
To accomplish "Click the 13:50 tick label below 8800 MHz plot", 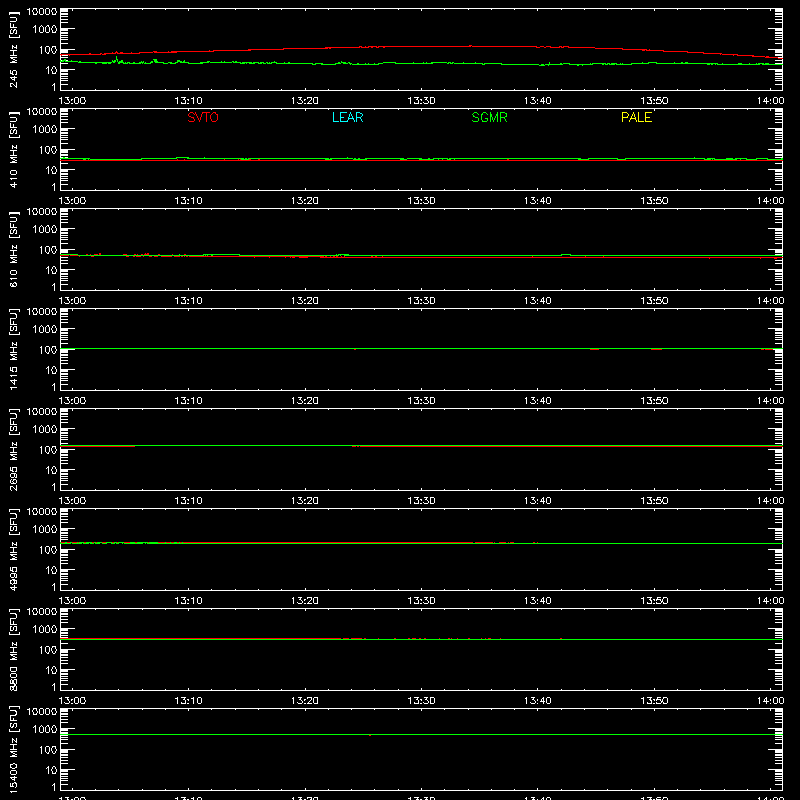I will click(654, 701).
